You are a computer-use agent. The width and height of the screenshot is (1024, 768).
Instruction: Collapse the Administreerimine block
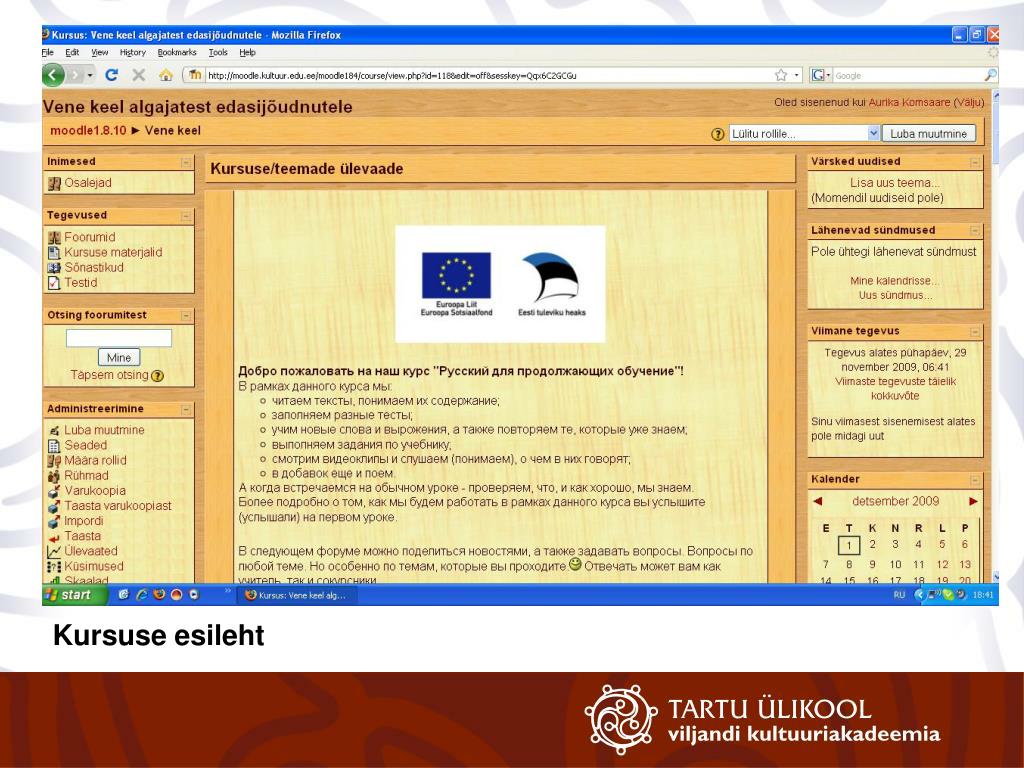coord(186,409)
